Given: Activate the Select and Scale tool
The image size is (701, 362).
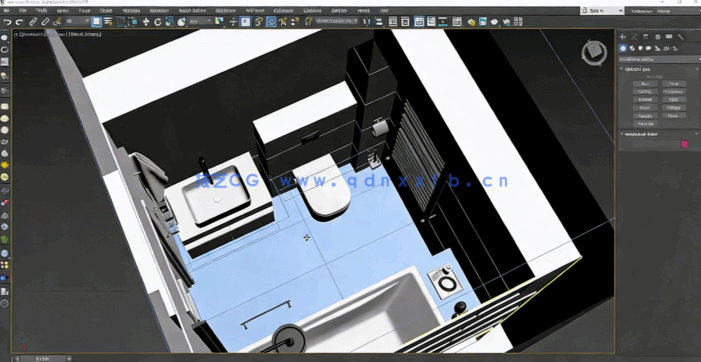Looking at the screenshot, I should point(169,21).
